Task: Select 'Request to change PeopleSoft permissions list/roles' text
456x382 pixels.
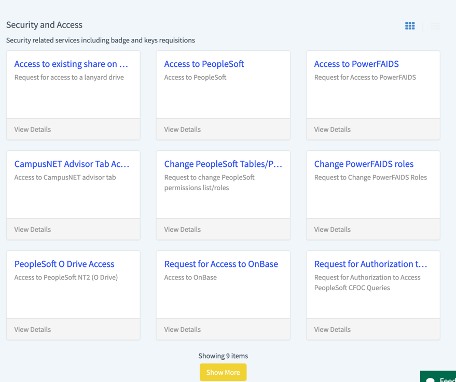Action: pyautogui.click(x=209, y=182)
